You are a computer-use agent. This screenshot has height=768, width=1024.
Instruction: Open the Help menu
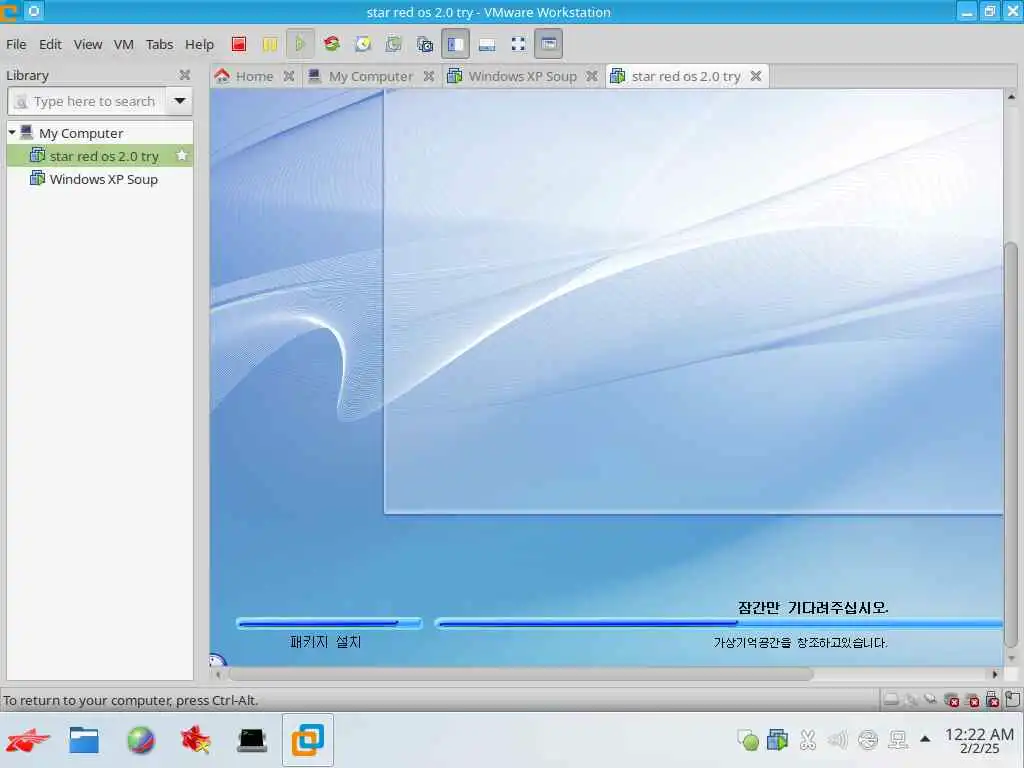click(x=199, y=44)
